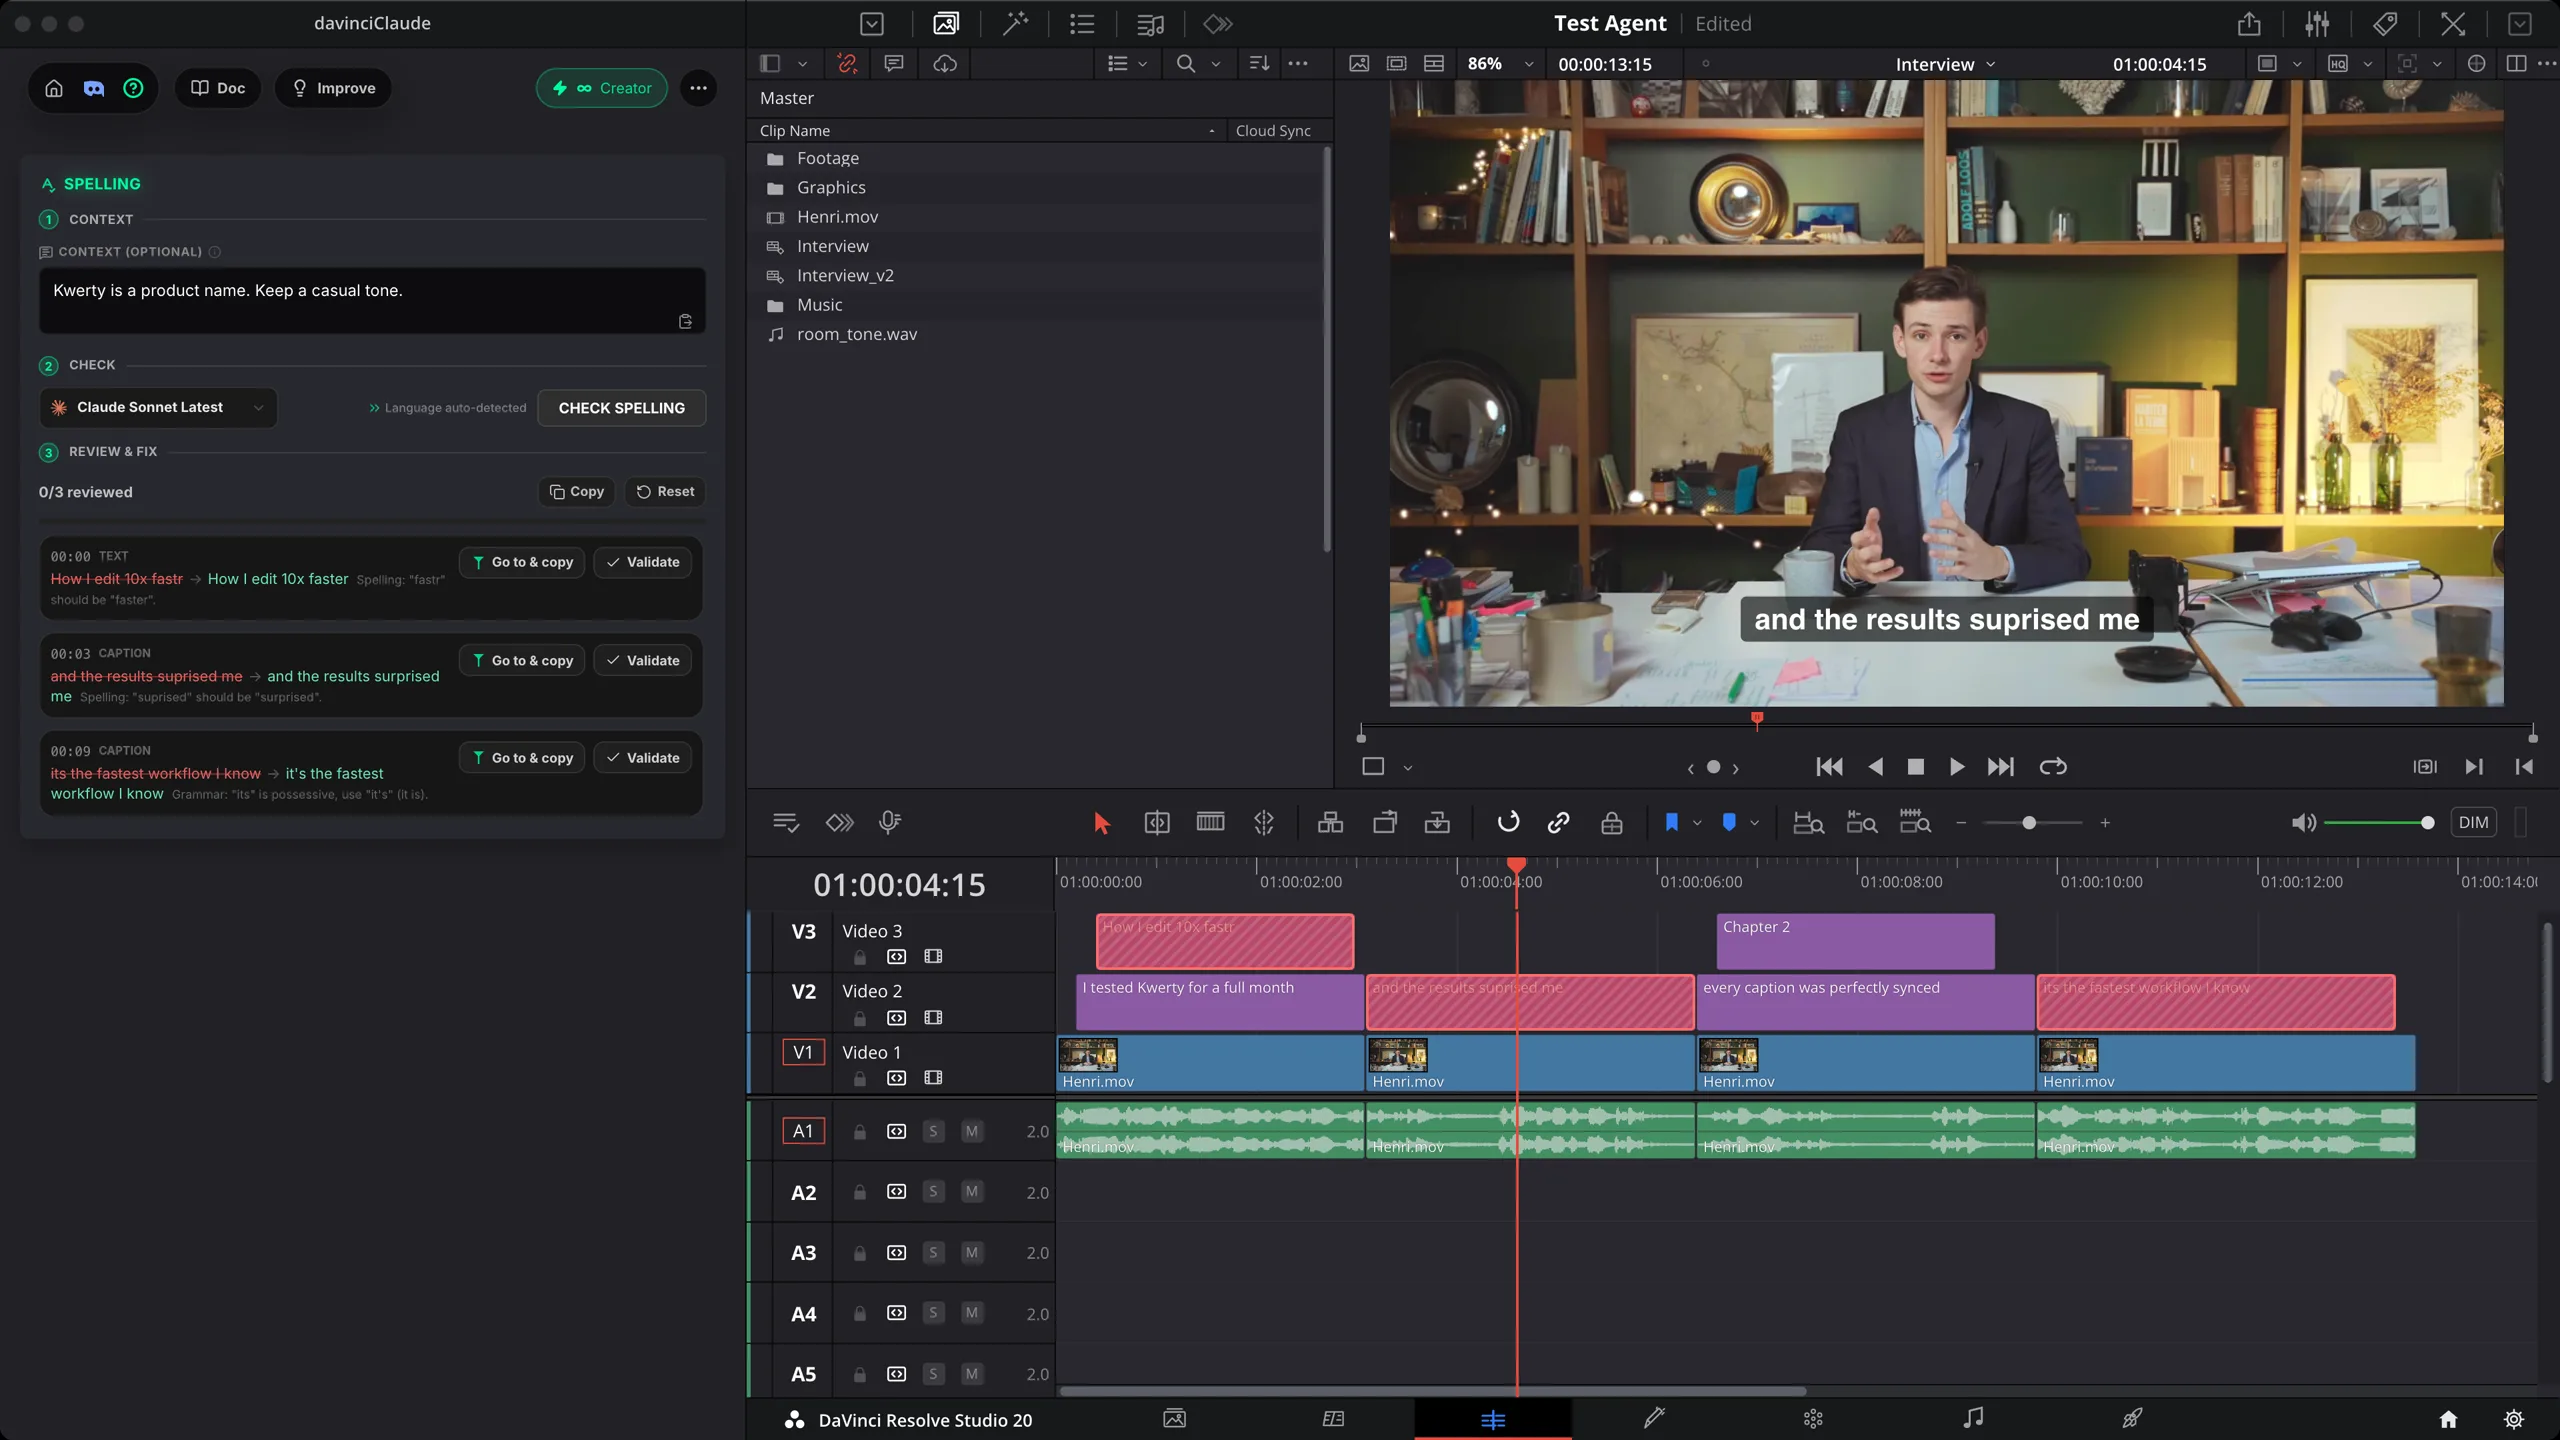Solo audio track A2
This screenshot has width=2560, height=1440.
click(933, 1192)
